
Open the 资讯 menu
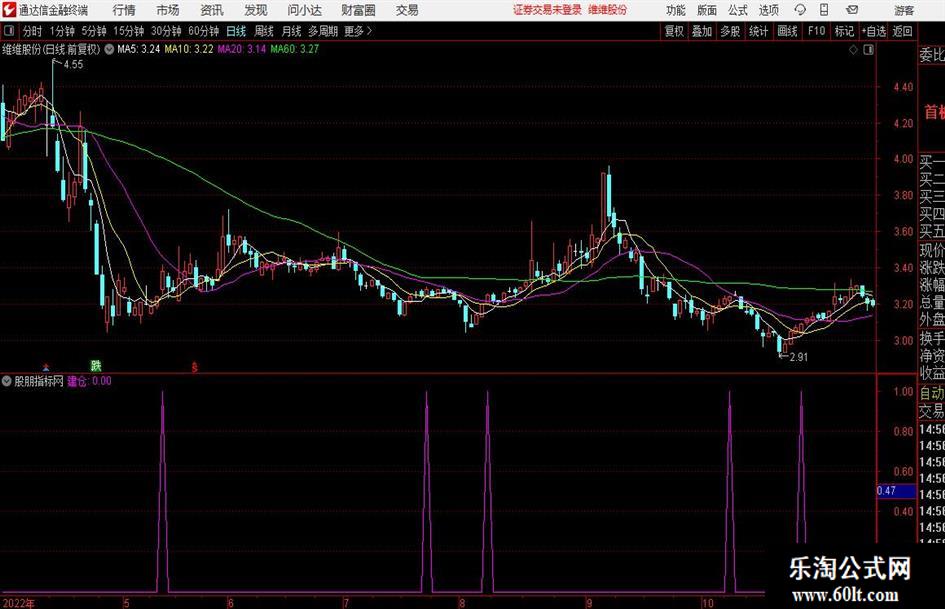pyautogui.click(x=212, y=10)
